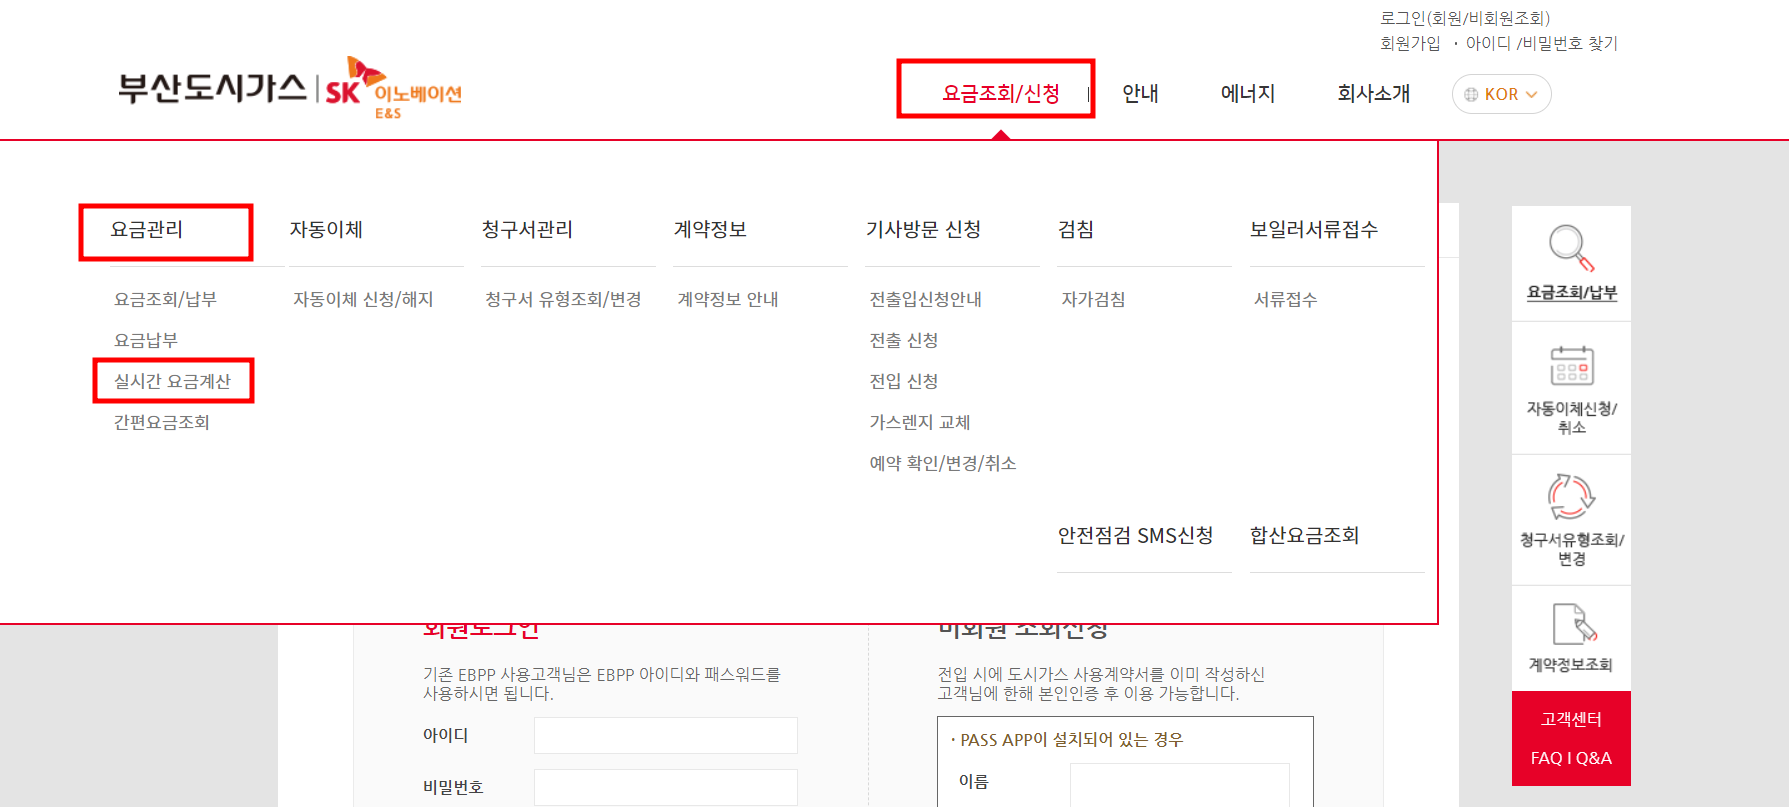Click the 가스렌지 교체 link
Screen dimensions: 1789x807
point(920,422)
